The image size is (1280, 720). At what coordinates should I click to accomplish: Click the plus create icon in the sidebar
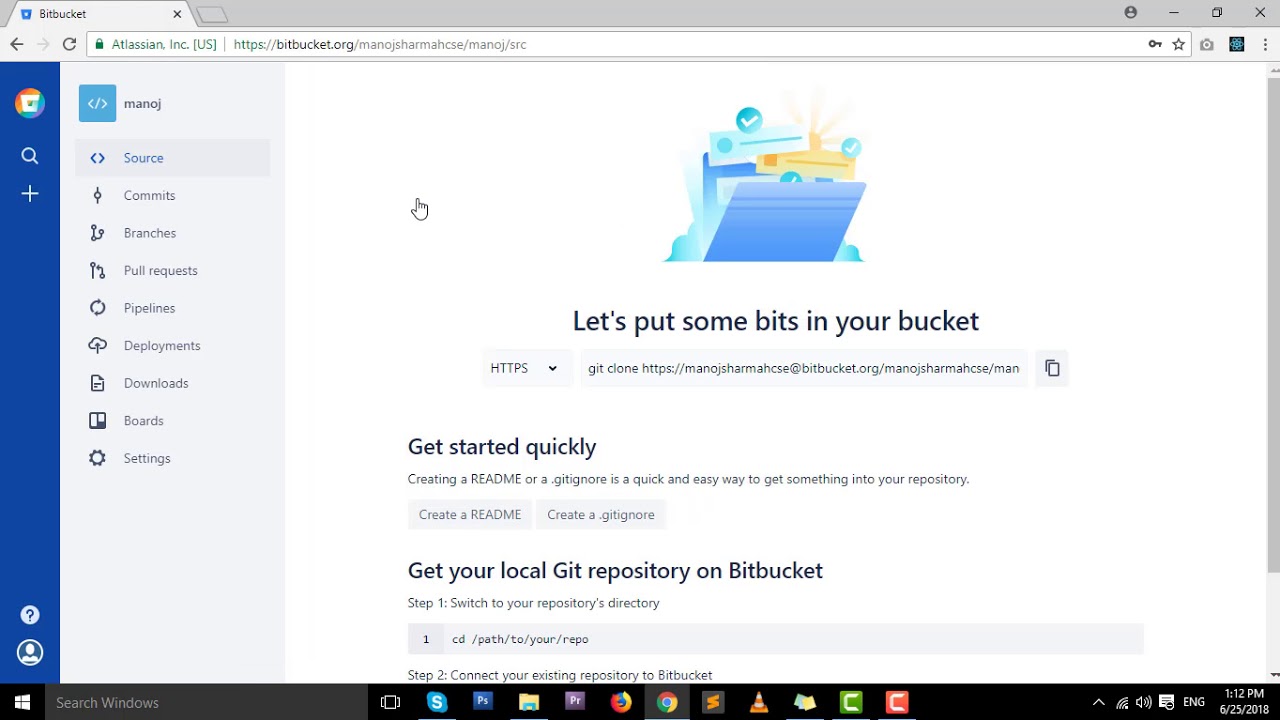[x=30, y=194]
